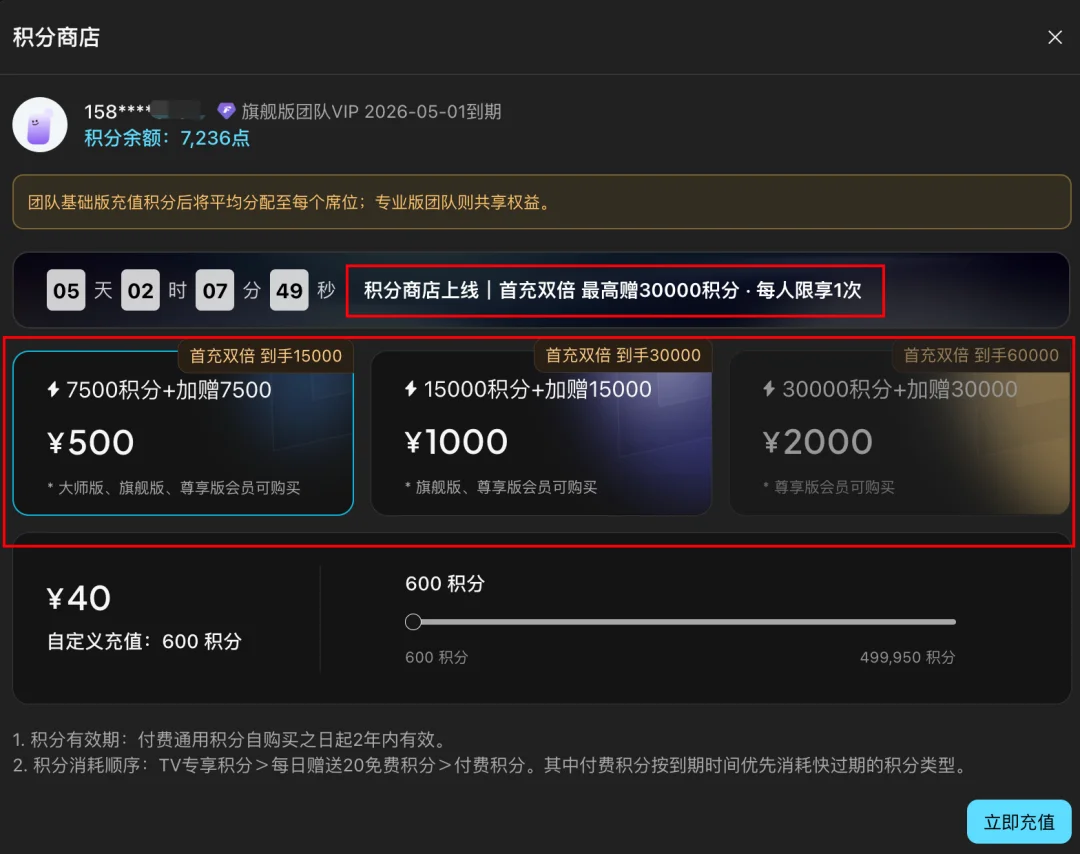
Task: Click the 首充双倍 到手60000 promotional badge
Action: (979, 355)
